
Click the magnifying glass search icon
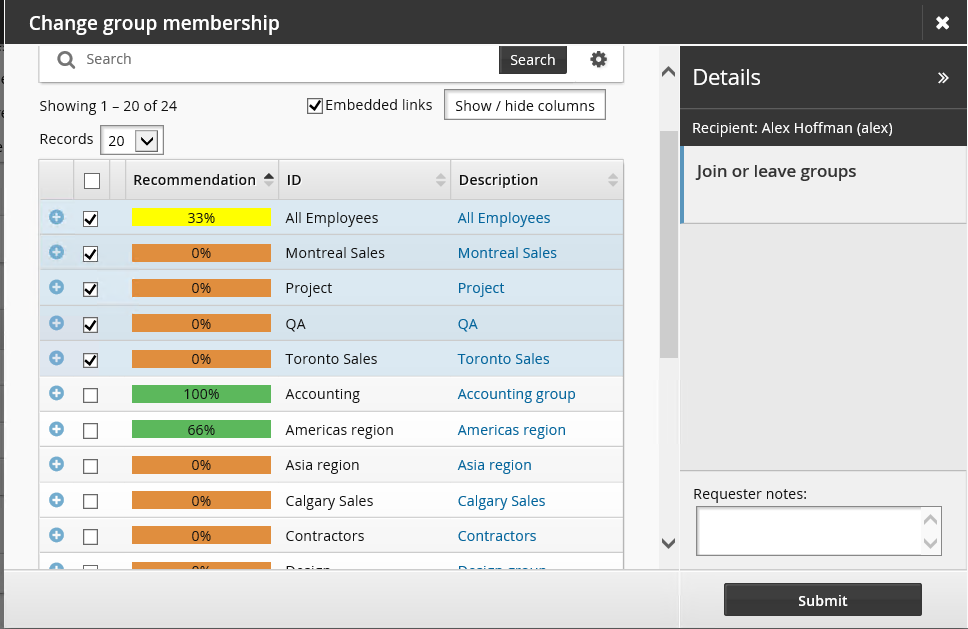click(66, 60)
